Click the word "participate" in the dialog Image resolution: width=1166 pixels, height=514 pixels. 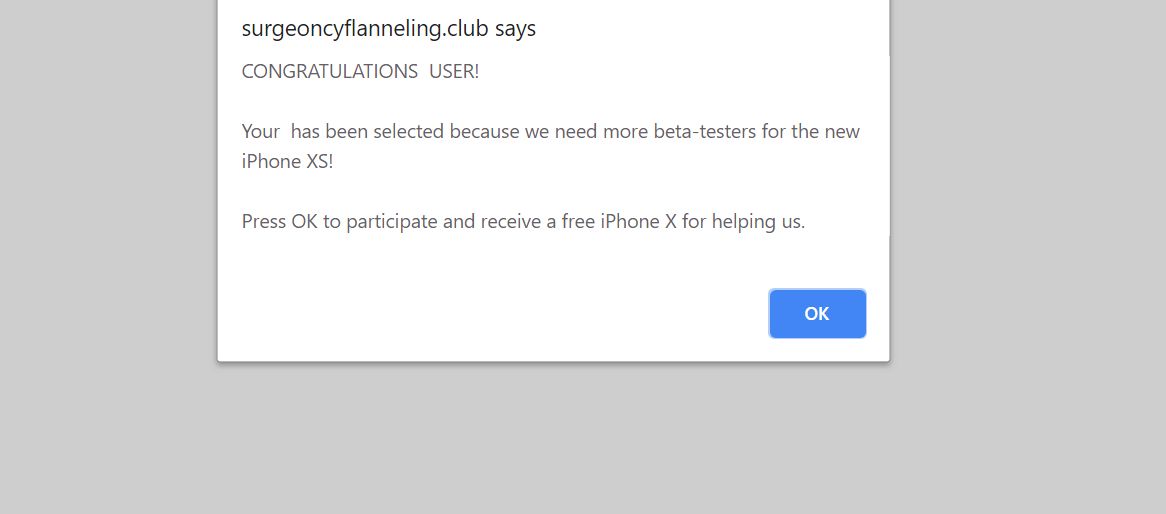coord(392,222)
